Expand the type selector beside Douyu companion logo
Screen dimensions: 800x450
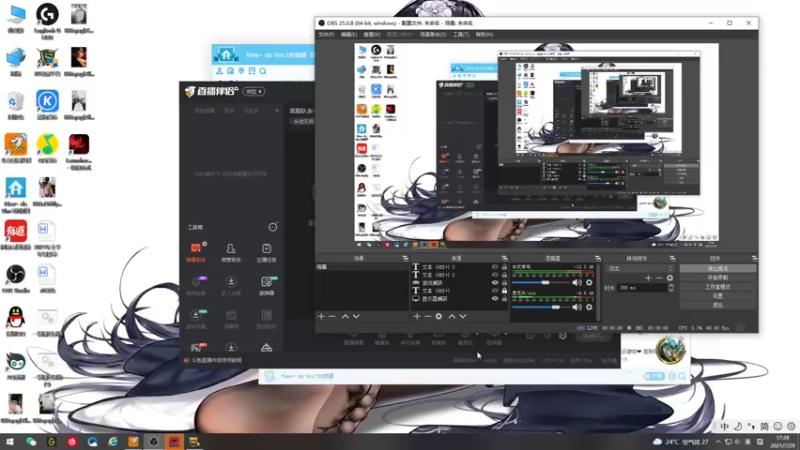tap(254, 91)
